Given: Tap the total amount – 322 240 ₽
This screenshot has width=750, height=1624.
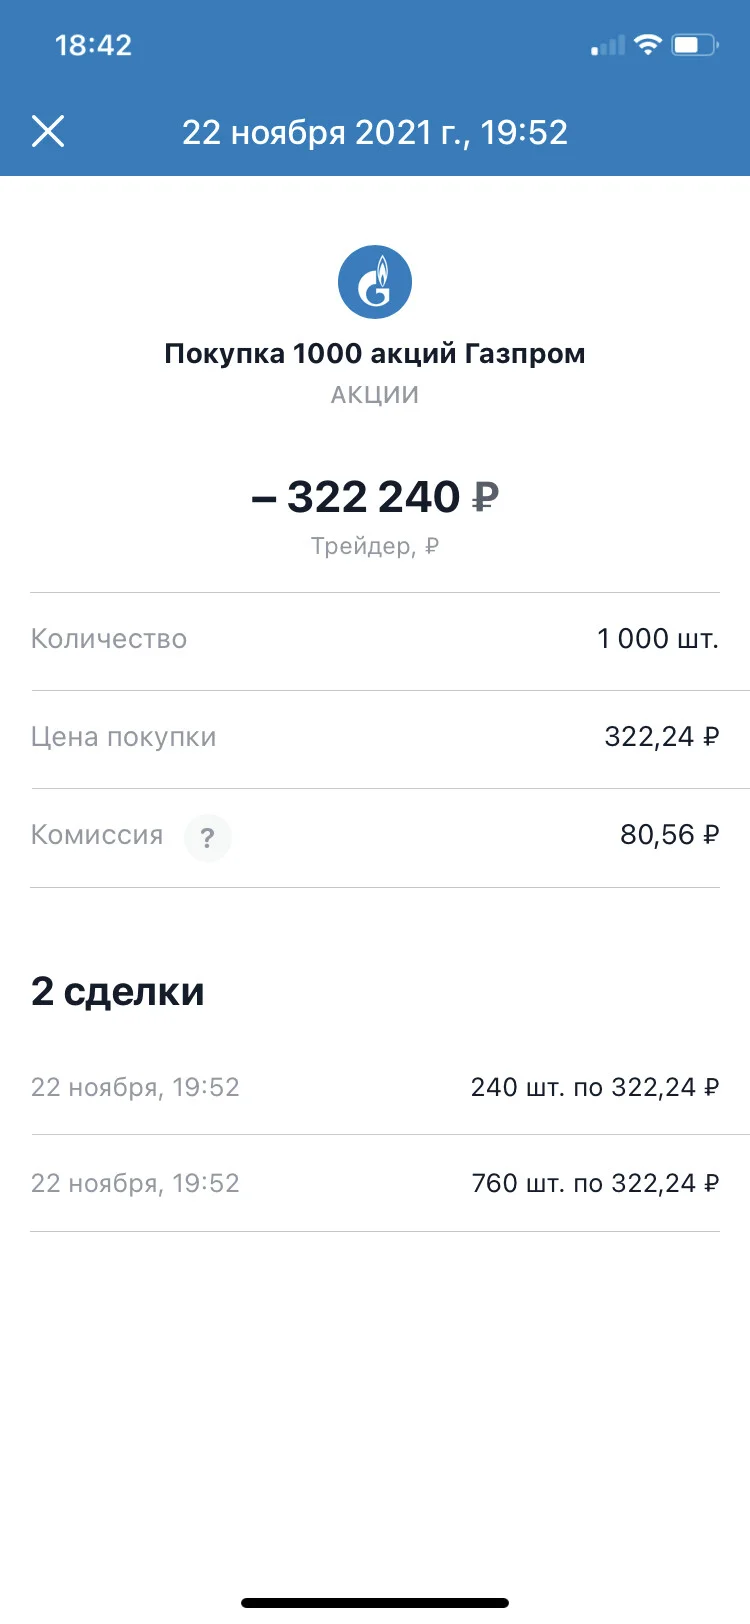Looking at the screenshot, I should click(x=375, y=497).
